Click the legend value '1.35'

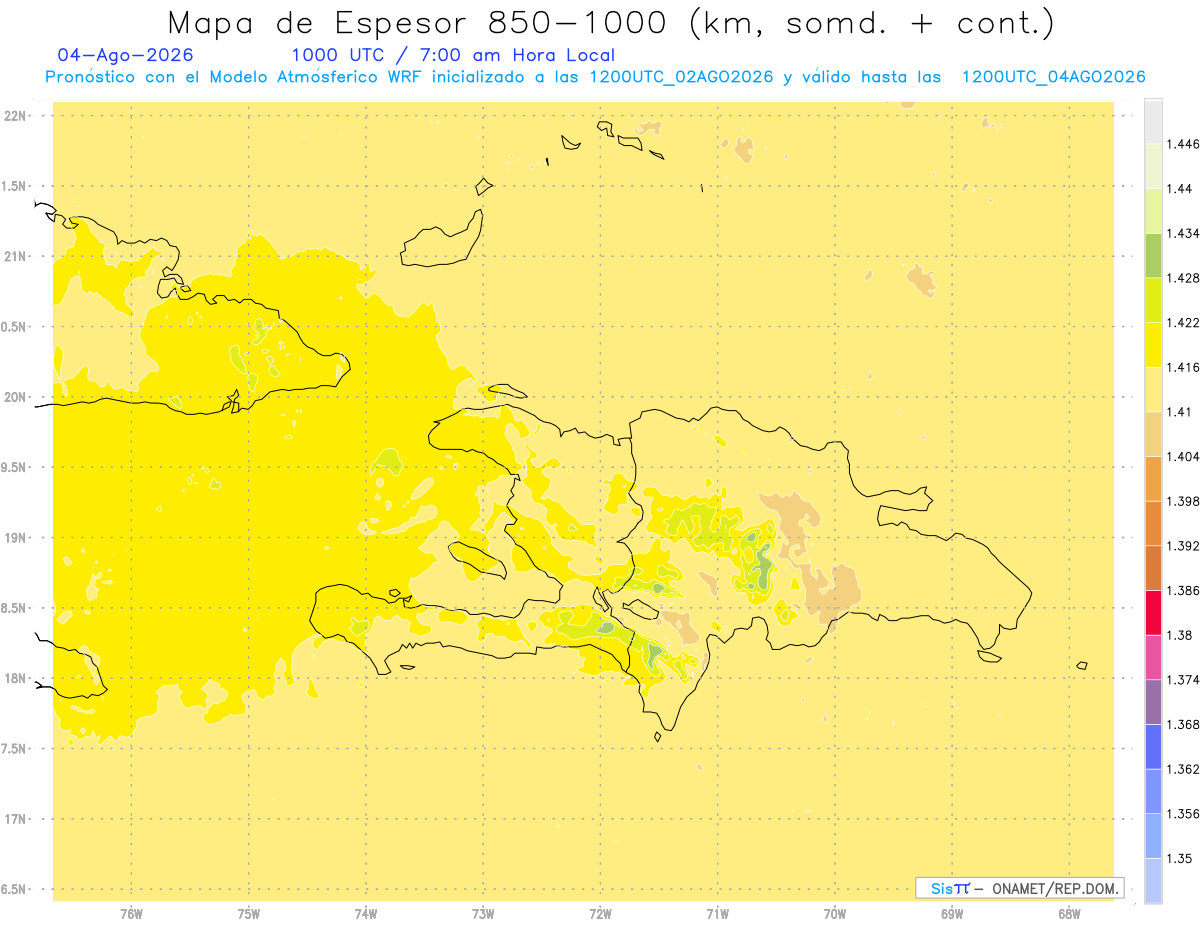[x=1179, y=858]
